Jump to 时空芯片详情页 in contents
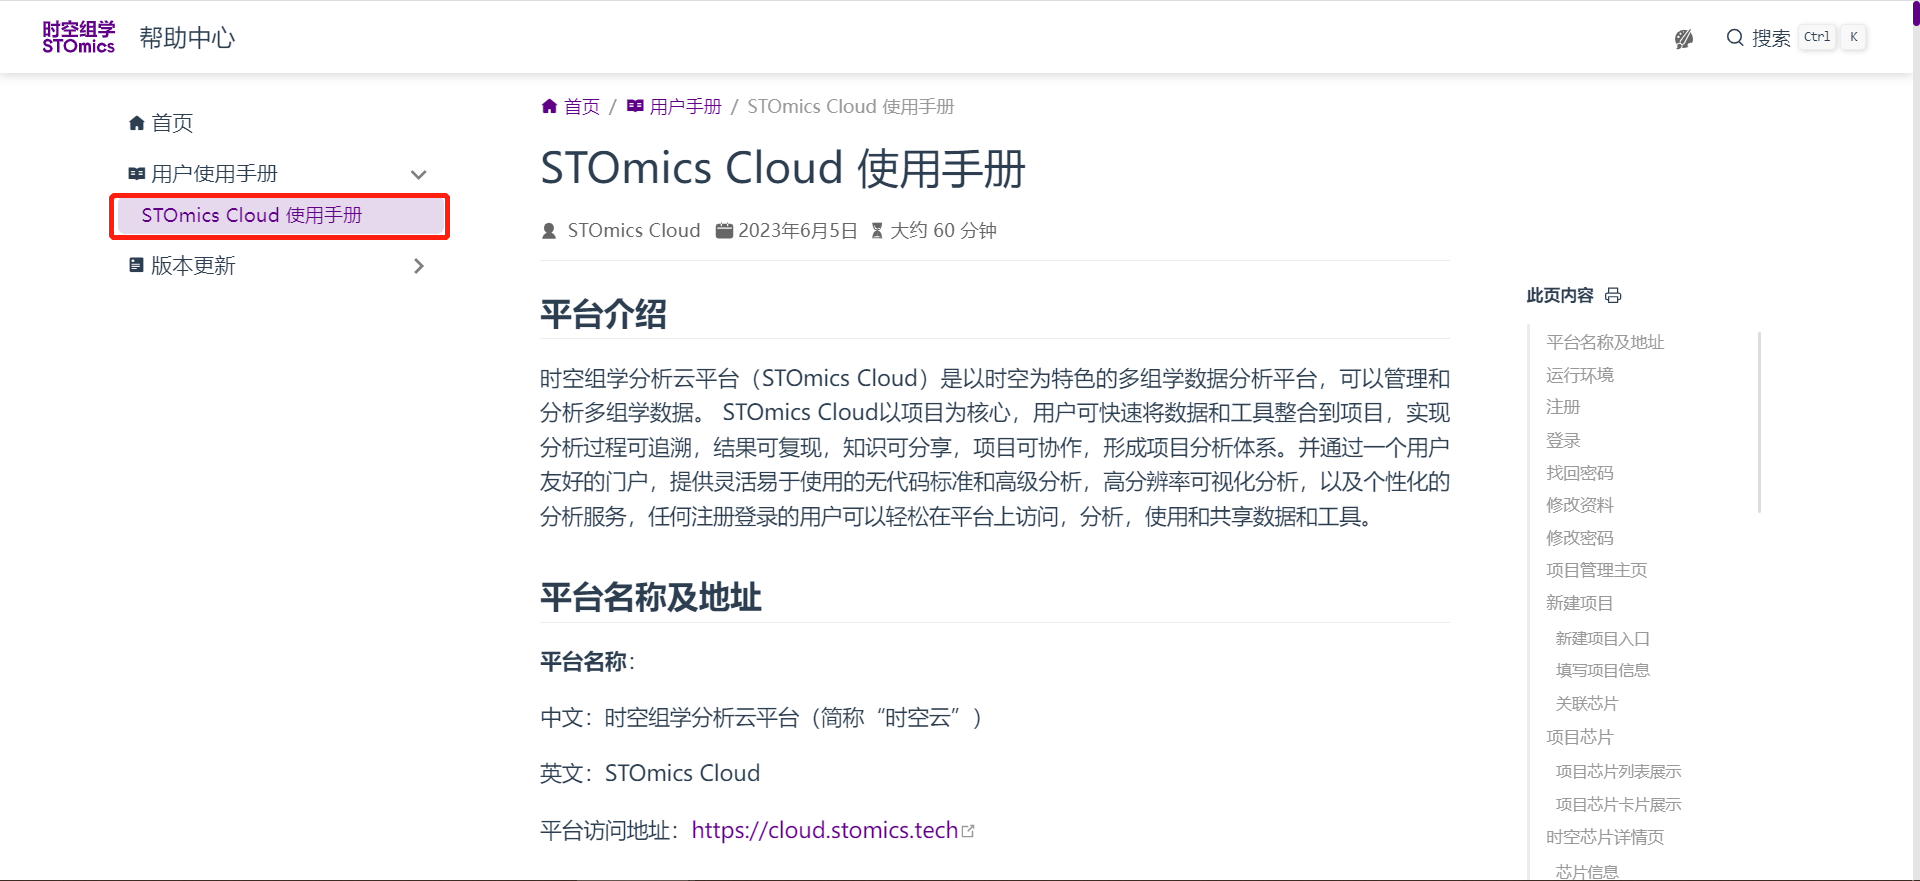The width and height of the screenshot is (1920, 881). [x=1605, y=837]
